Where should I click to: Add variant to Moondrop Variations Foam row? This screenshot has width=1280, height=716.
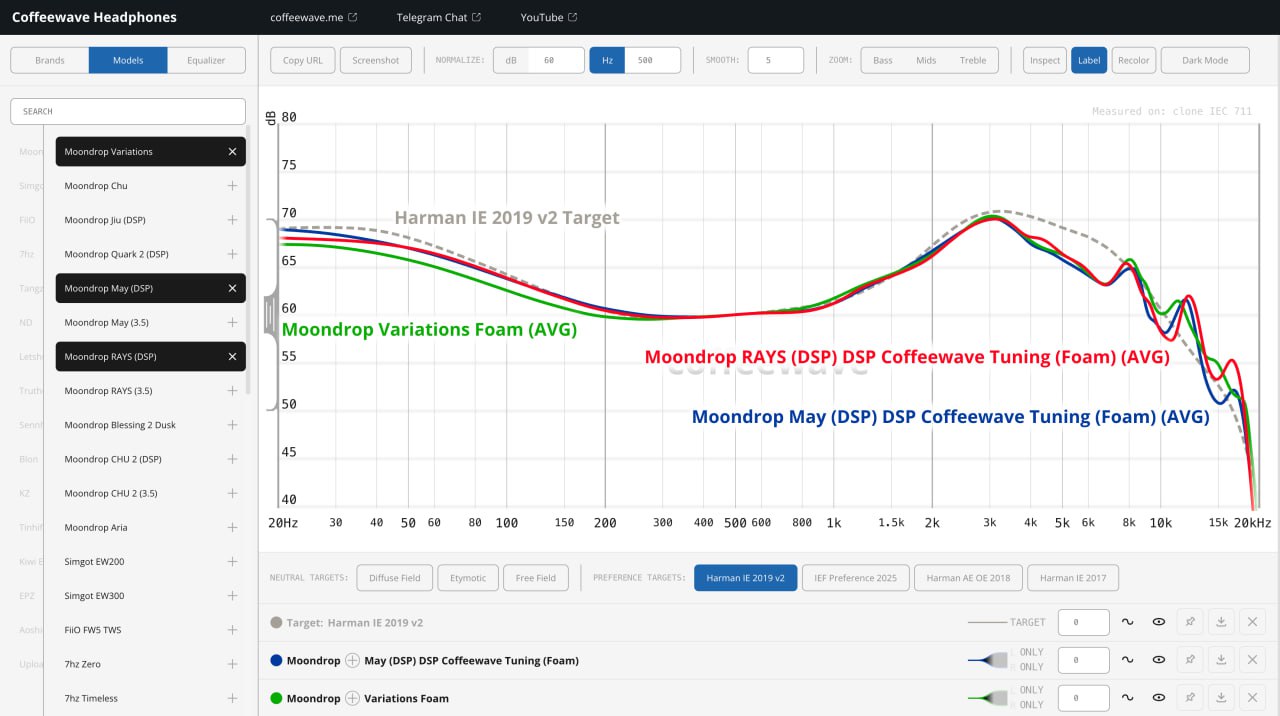click(x=352, y=698)
